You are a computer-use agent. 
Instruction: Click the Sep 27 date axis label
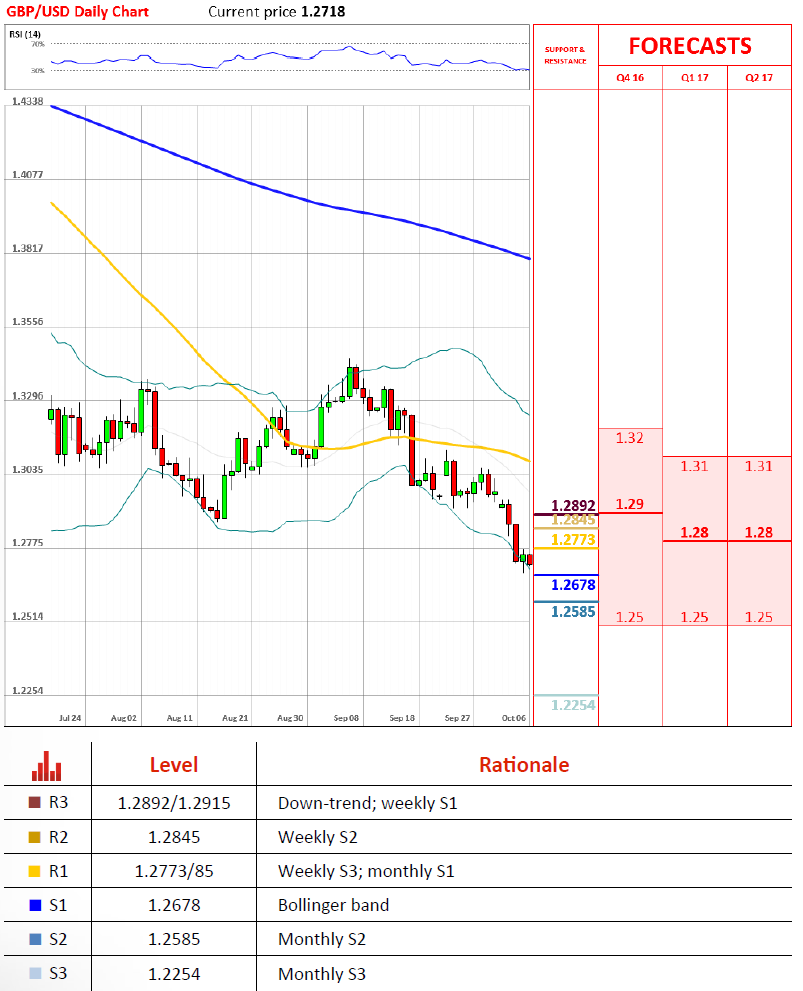(x=457, y=718)
